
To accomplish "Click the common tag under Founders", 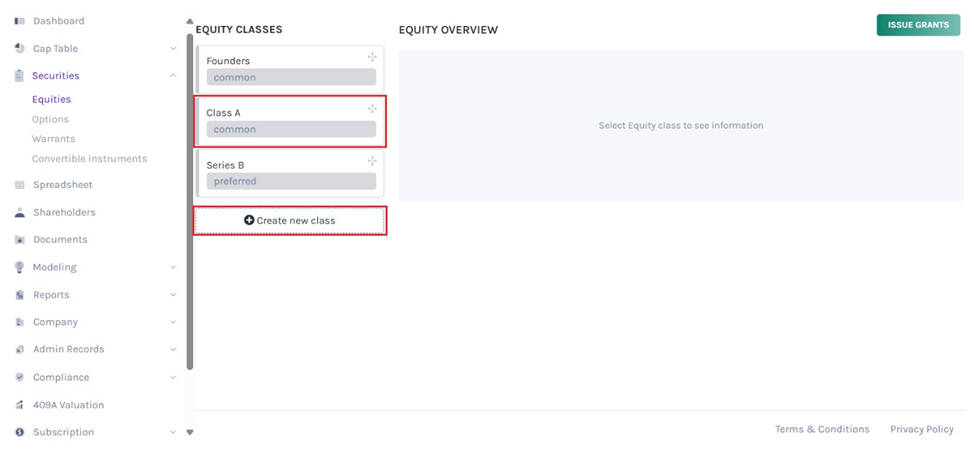I will pos(291,77).
